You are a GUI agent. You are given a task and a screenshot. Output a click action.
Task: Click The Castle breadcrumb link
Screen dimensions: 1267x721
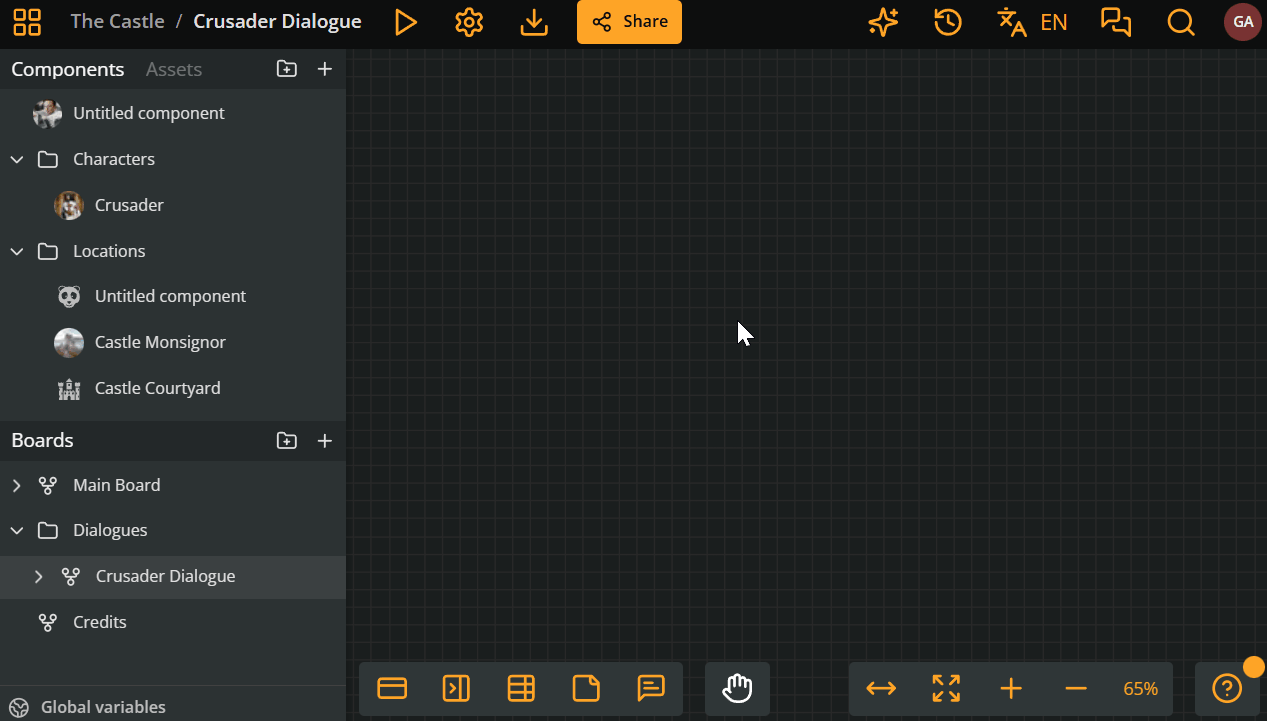pos(117,22)
